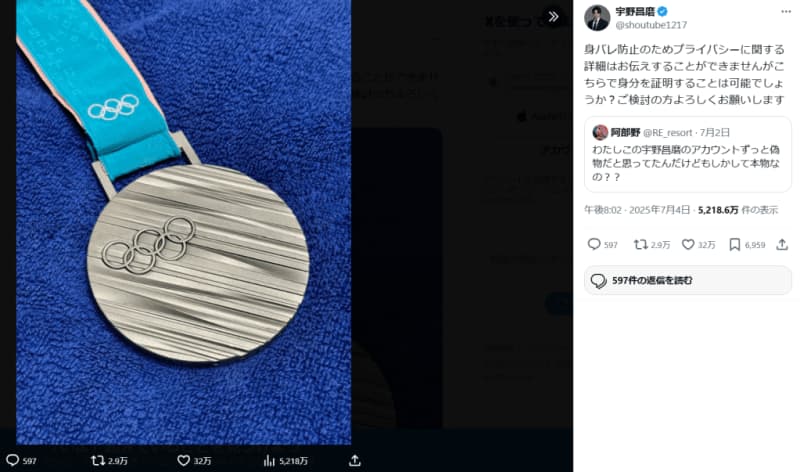
Task: Click the @RE_resort handle in quoted post
Action: pyautogui.click(x=667, y=133)
